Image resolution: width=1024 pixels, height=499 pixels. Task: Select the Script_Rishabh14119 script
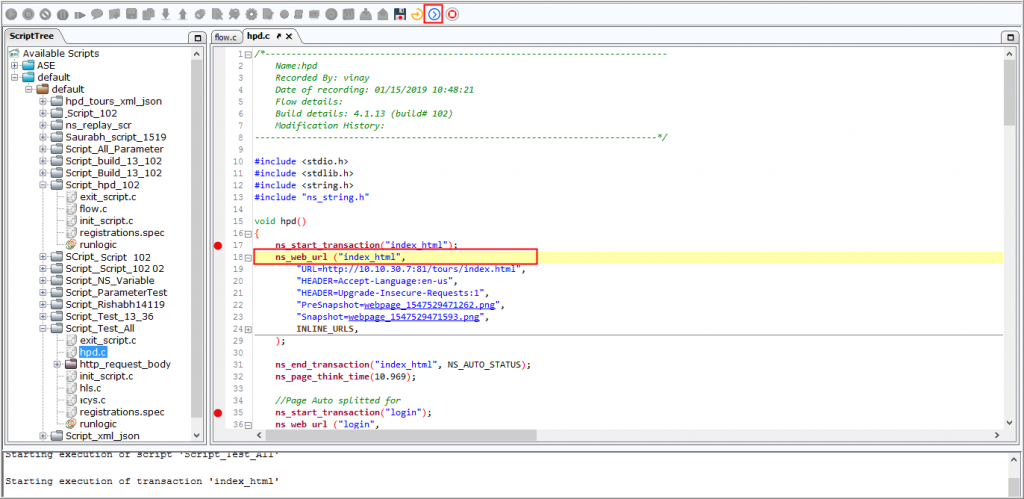click(115, 304)
